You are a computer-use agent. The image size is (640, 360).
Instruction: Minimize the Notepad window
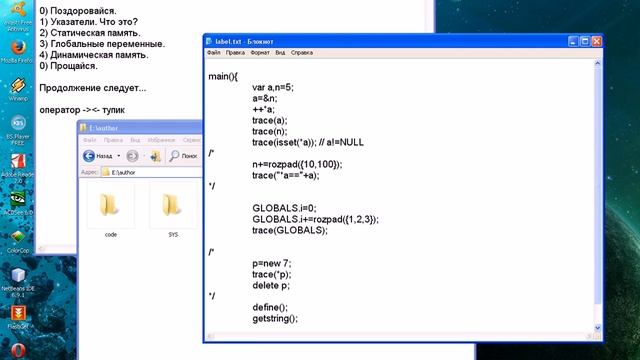tap(573, 41)
